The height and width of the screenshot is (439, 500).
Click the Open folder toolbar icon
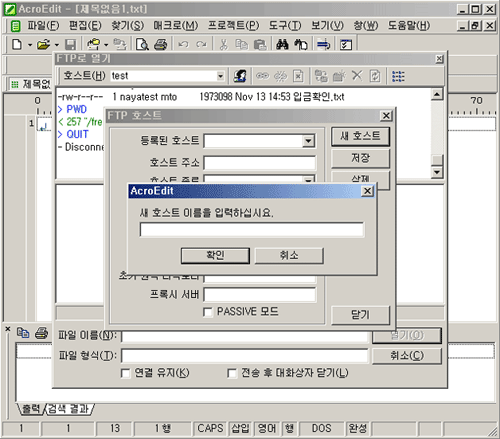point(43,44)
